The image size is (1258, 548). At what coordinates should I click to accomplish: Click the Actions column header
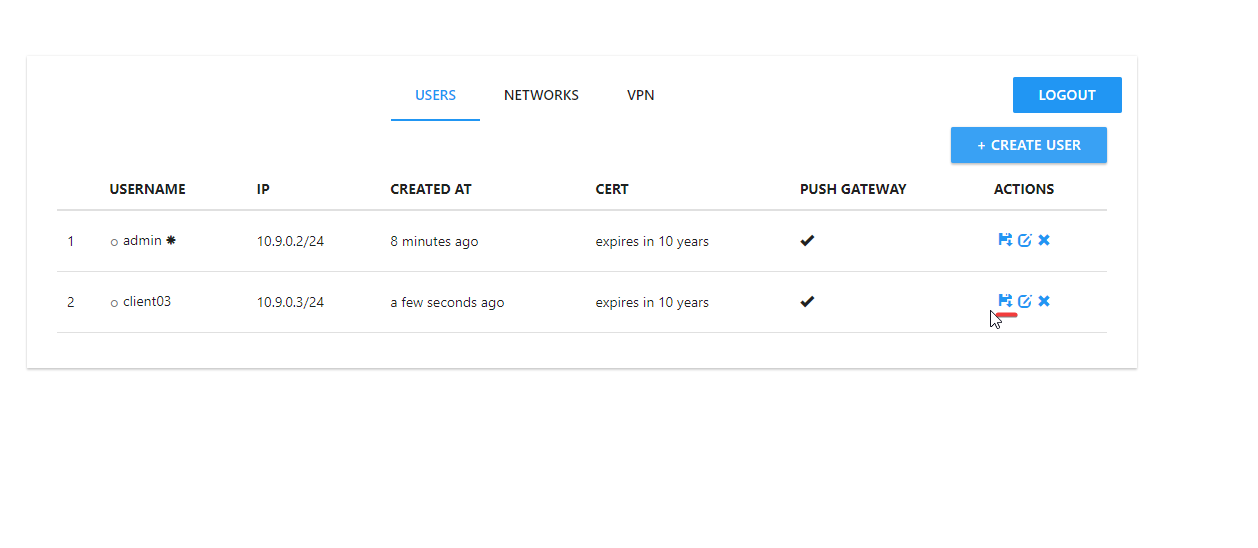click(x=1024, y=189)
